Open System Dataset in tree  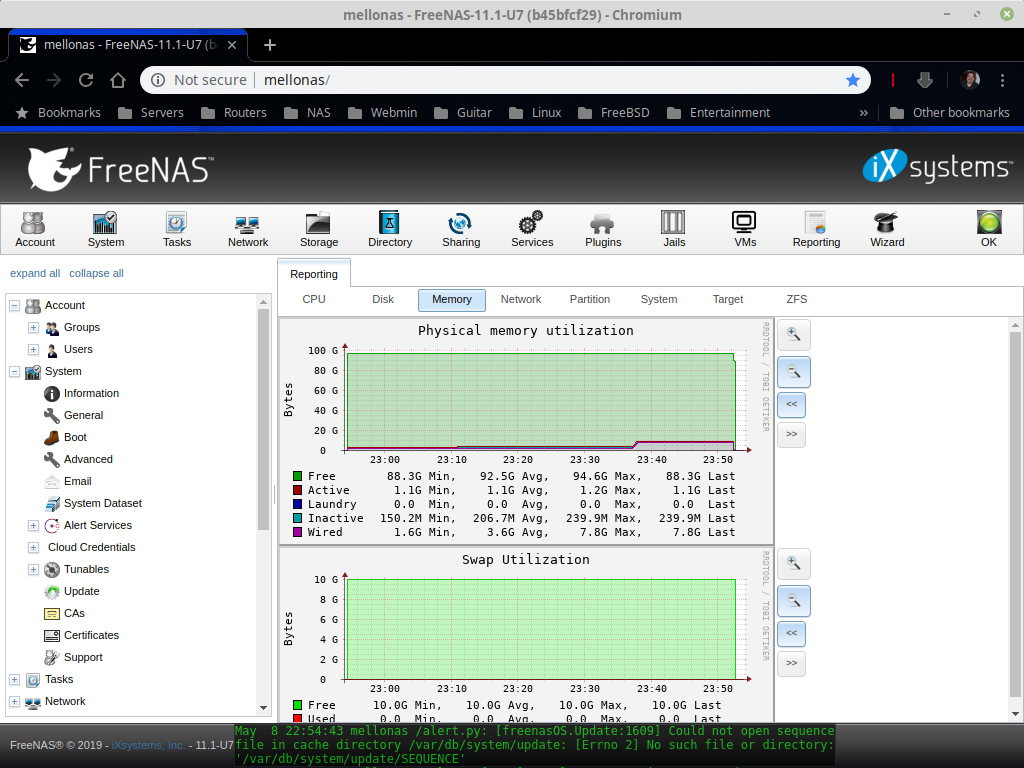tap(103, 504)
